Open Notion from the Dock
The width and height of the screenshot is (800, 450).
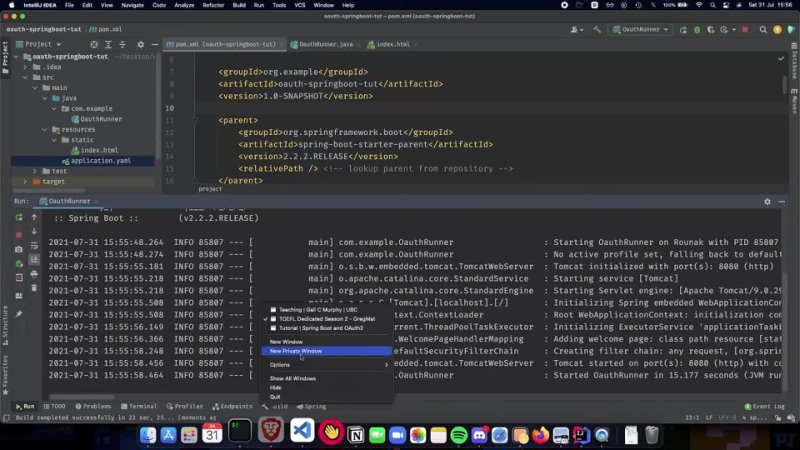pos(356,435)
